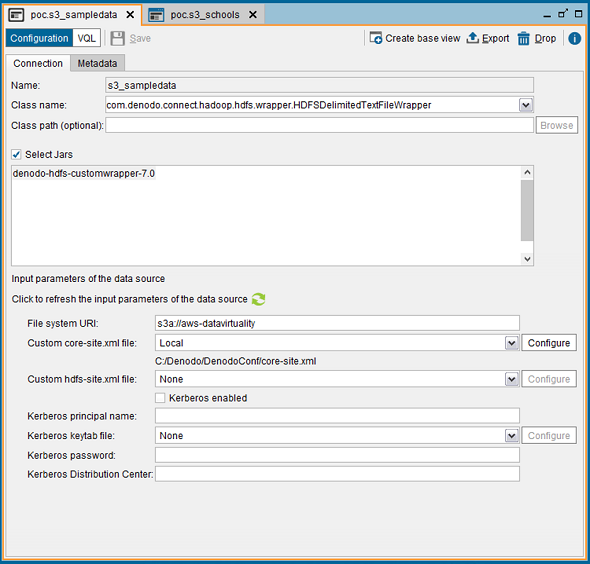
Task: Close the poc.s3_schools tab
Action: click(x=253, y=15)
